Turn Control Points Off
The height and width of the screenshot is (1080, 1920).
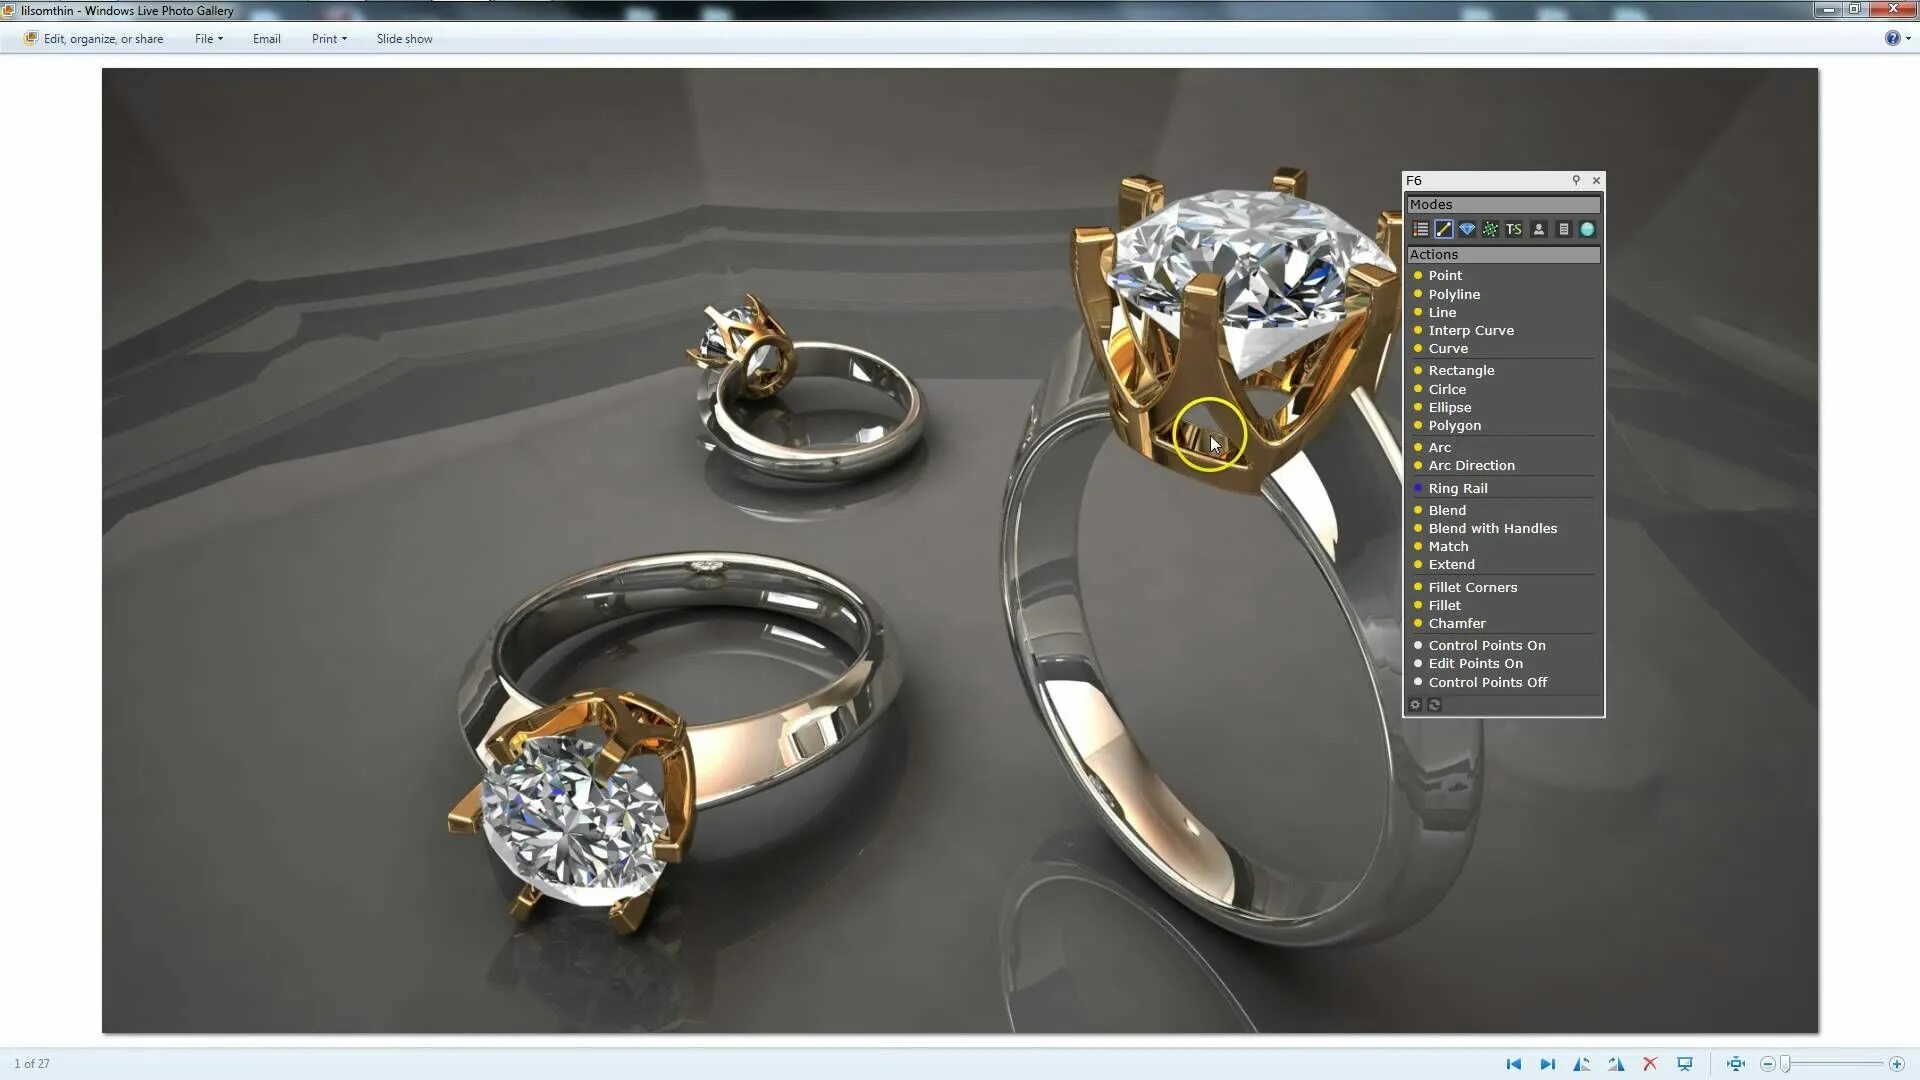tap(1488, 681)
